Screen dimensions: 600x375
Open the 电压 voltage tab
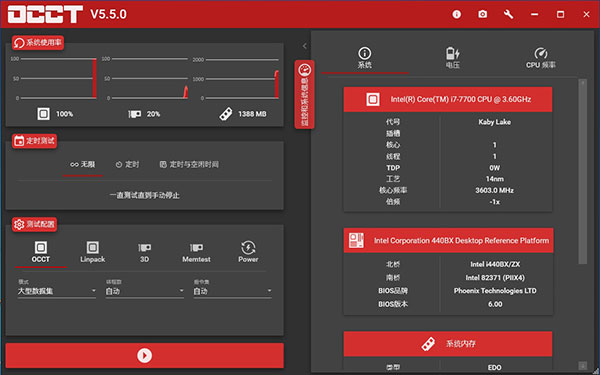[x=453, y=58]
